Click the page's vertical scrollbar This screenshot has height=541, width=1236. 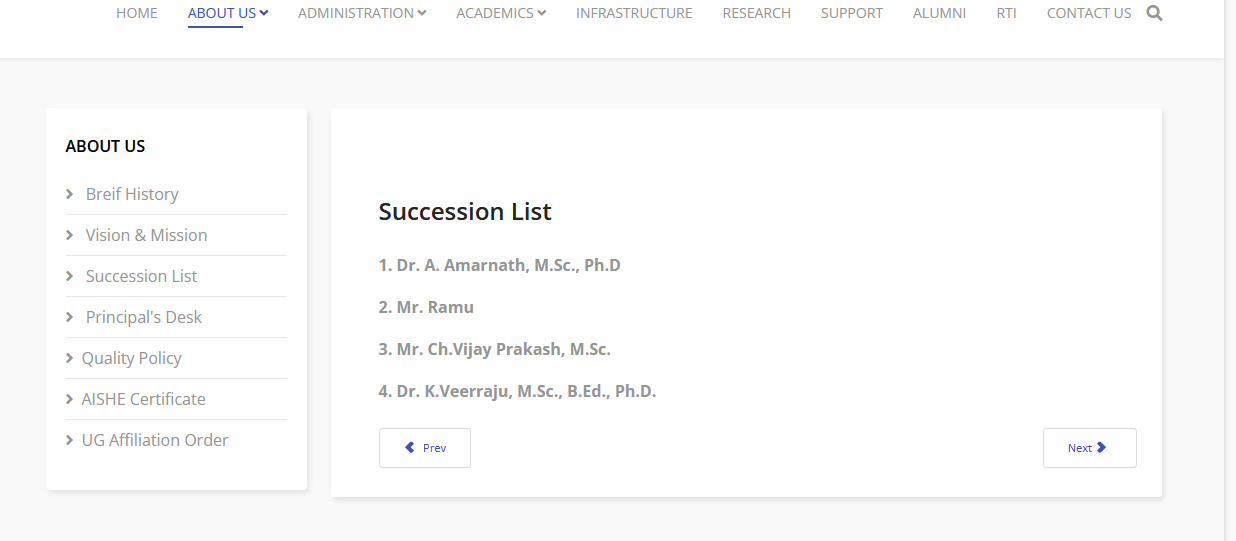pyautogui.click(x=1230, y=270)
